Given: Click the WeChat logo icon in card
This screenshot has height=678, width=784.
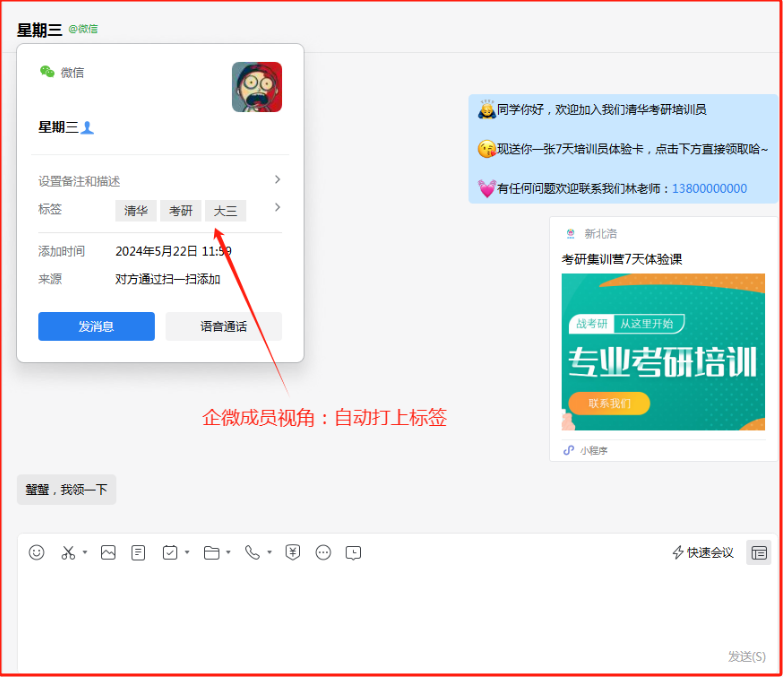Looking at the screenshot, I should click(47, 72).
